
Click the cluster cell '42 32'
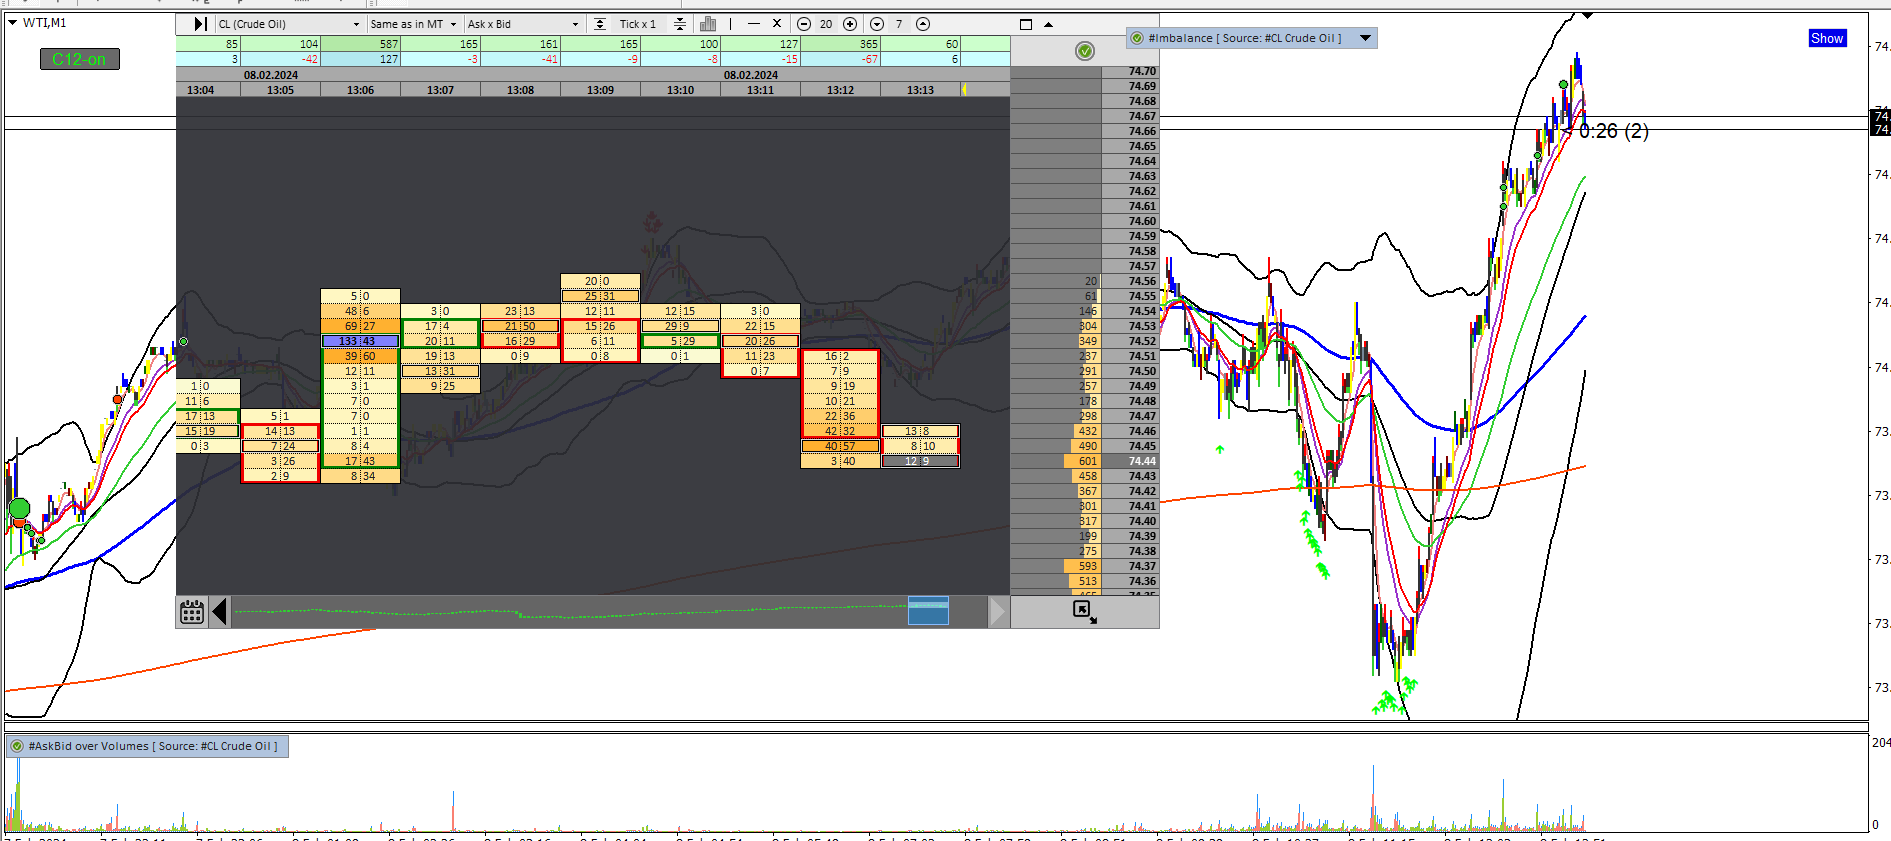840,431
